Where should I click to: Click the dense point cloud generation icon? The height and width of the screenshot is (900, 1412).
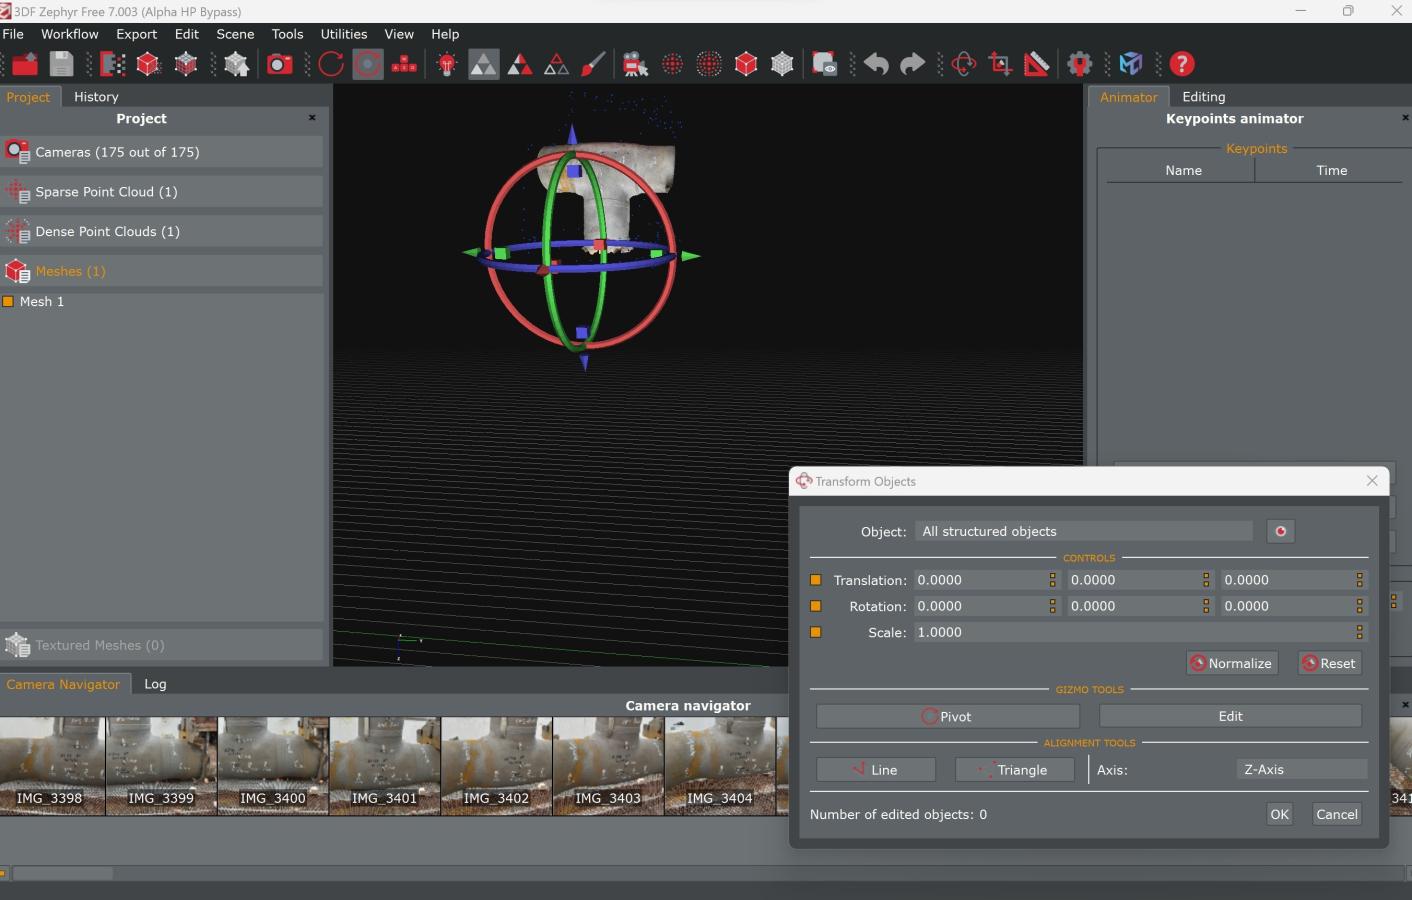click(x=112, y=64)
